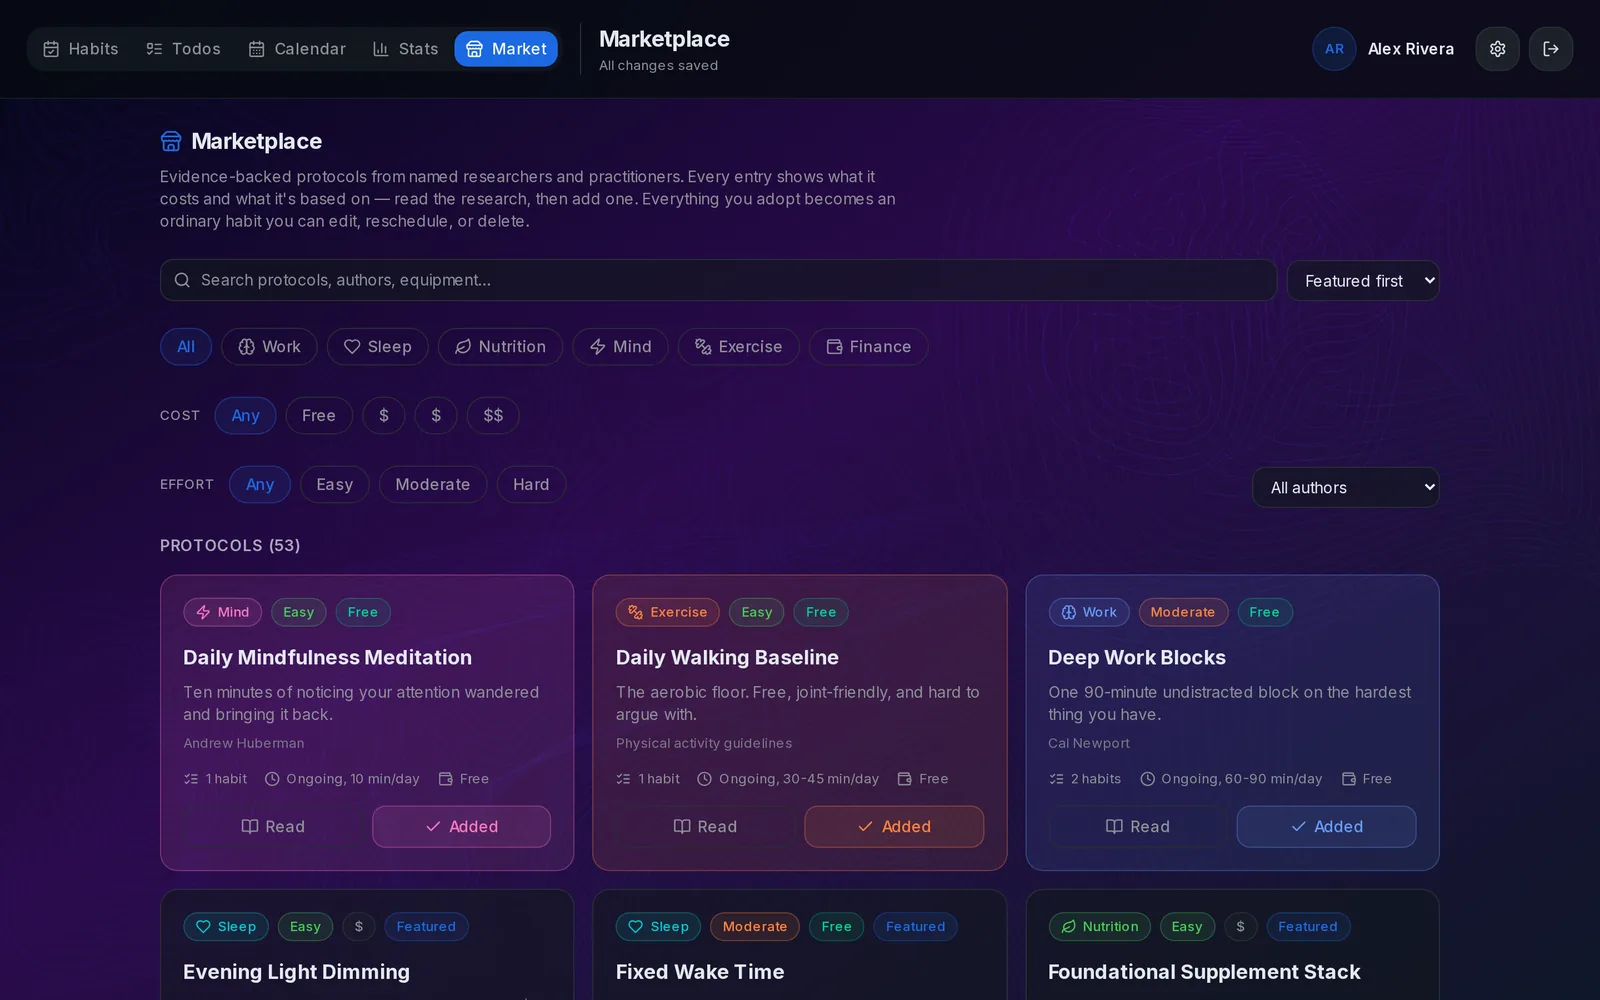Click the Work tag on Deep Work Blocks

tap(1089, 612)
